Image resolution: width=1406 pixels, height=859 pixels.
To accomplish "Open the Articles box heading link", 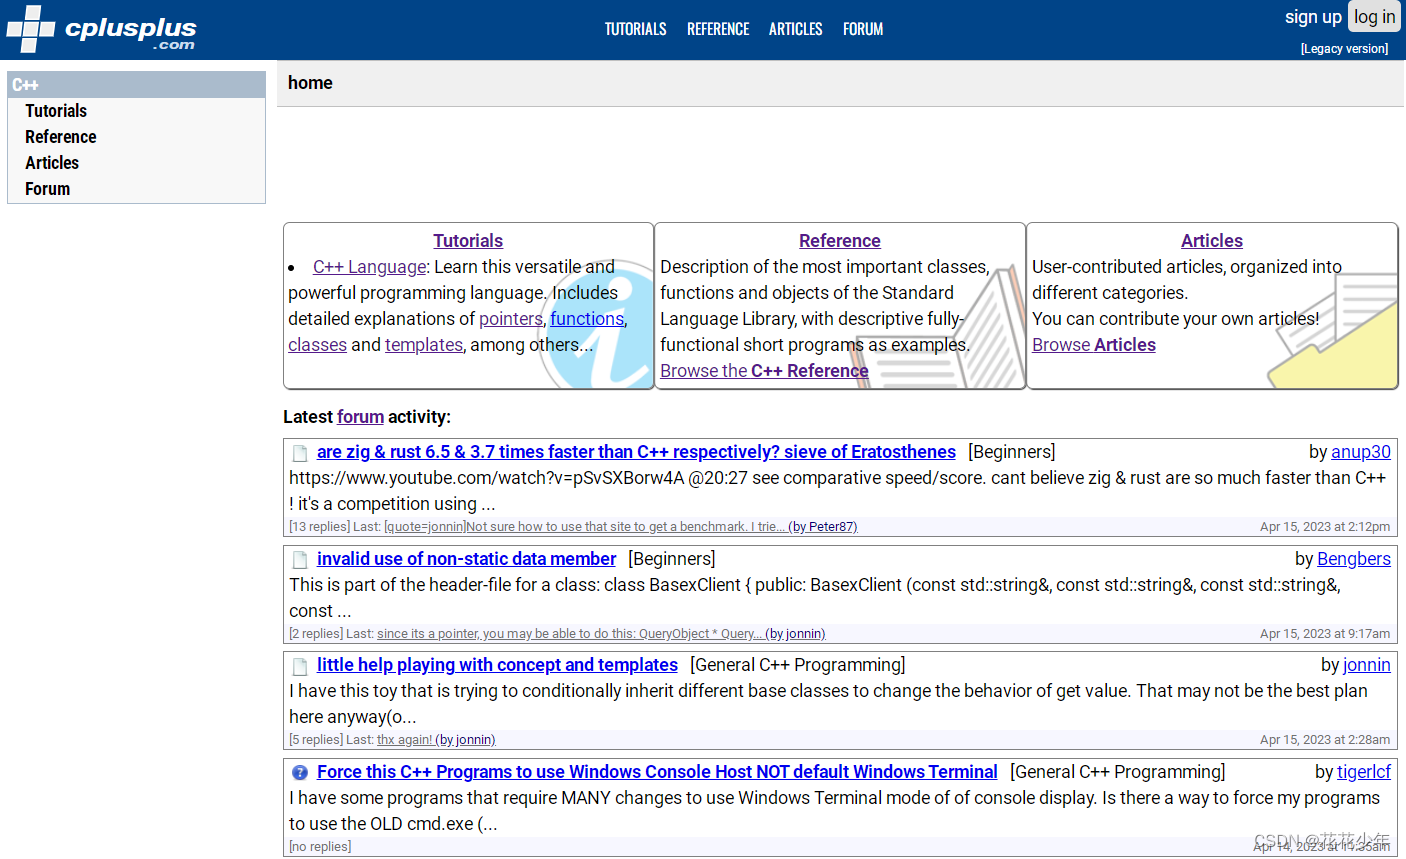I will pyautogui.click(x=1212, y=241).
